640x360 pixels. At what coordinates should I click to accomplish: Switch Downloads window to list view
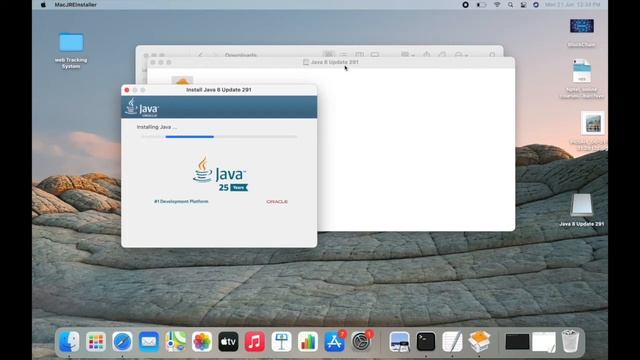pyautogui.click(x=344, y=55)
